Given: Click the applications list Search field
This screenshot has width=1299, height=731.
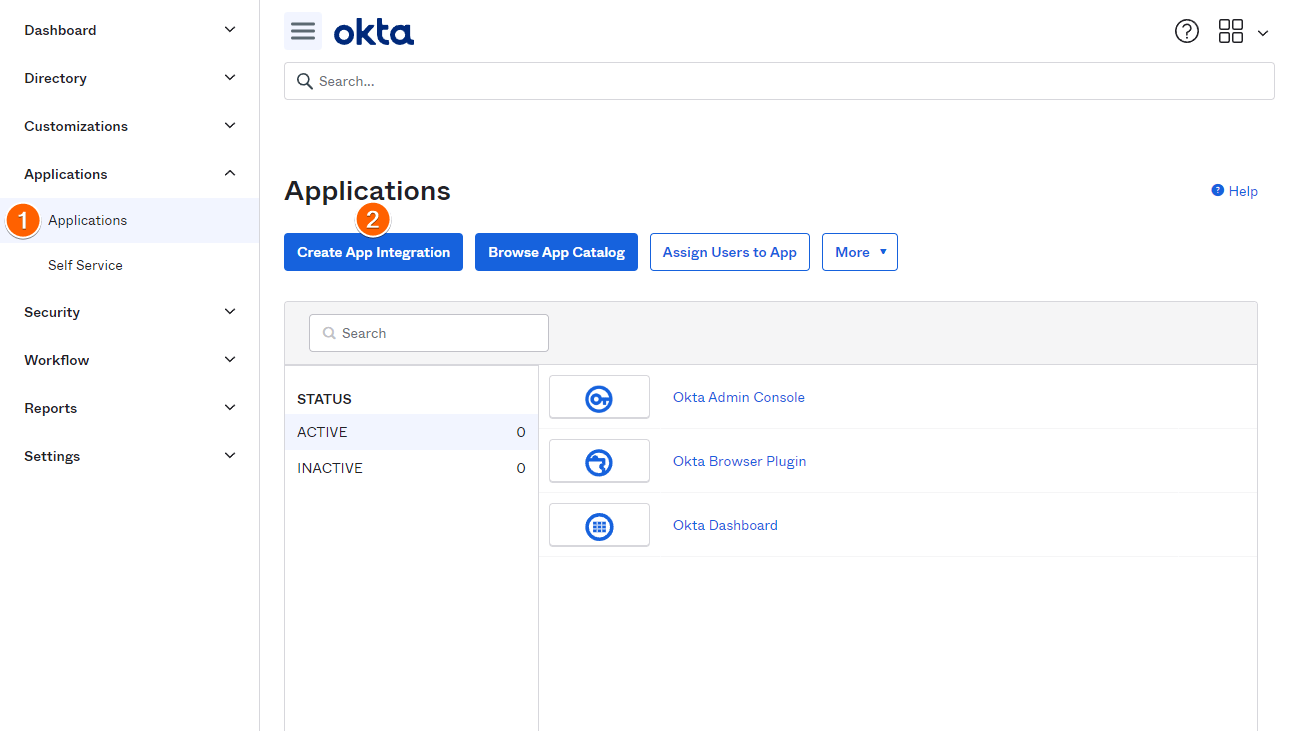Looking at the screenshot, I should tap(429, 333).
